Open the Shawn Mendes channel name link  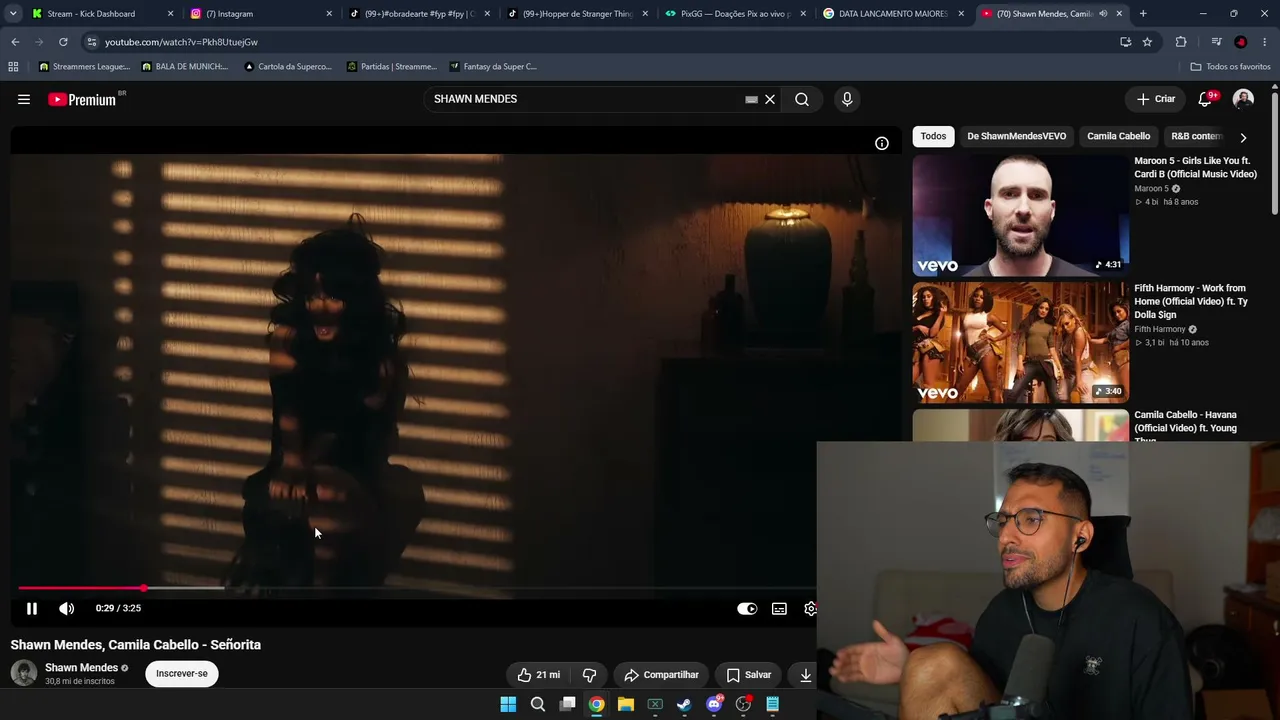tap(82, 667)
